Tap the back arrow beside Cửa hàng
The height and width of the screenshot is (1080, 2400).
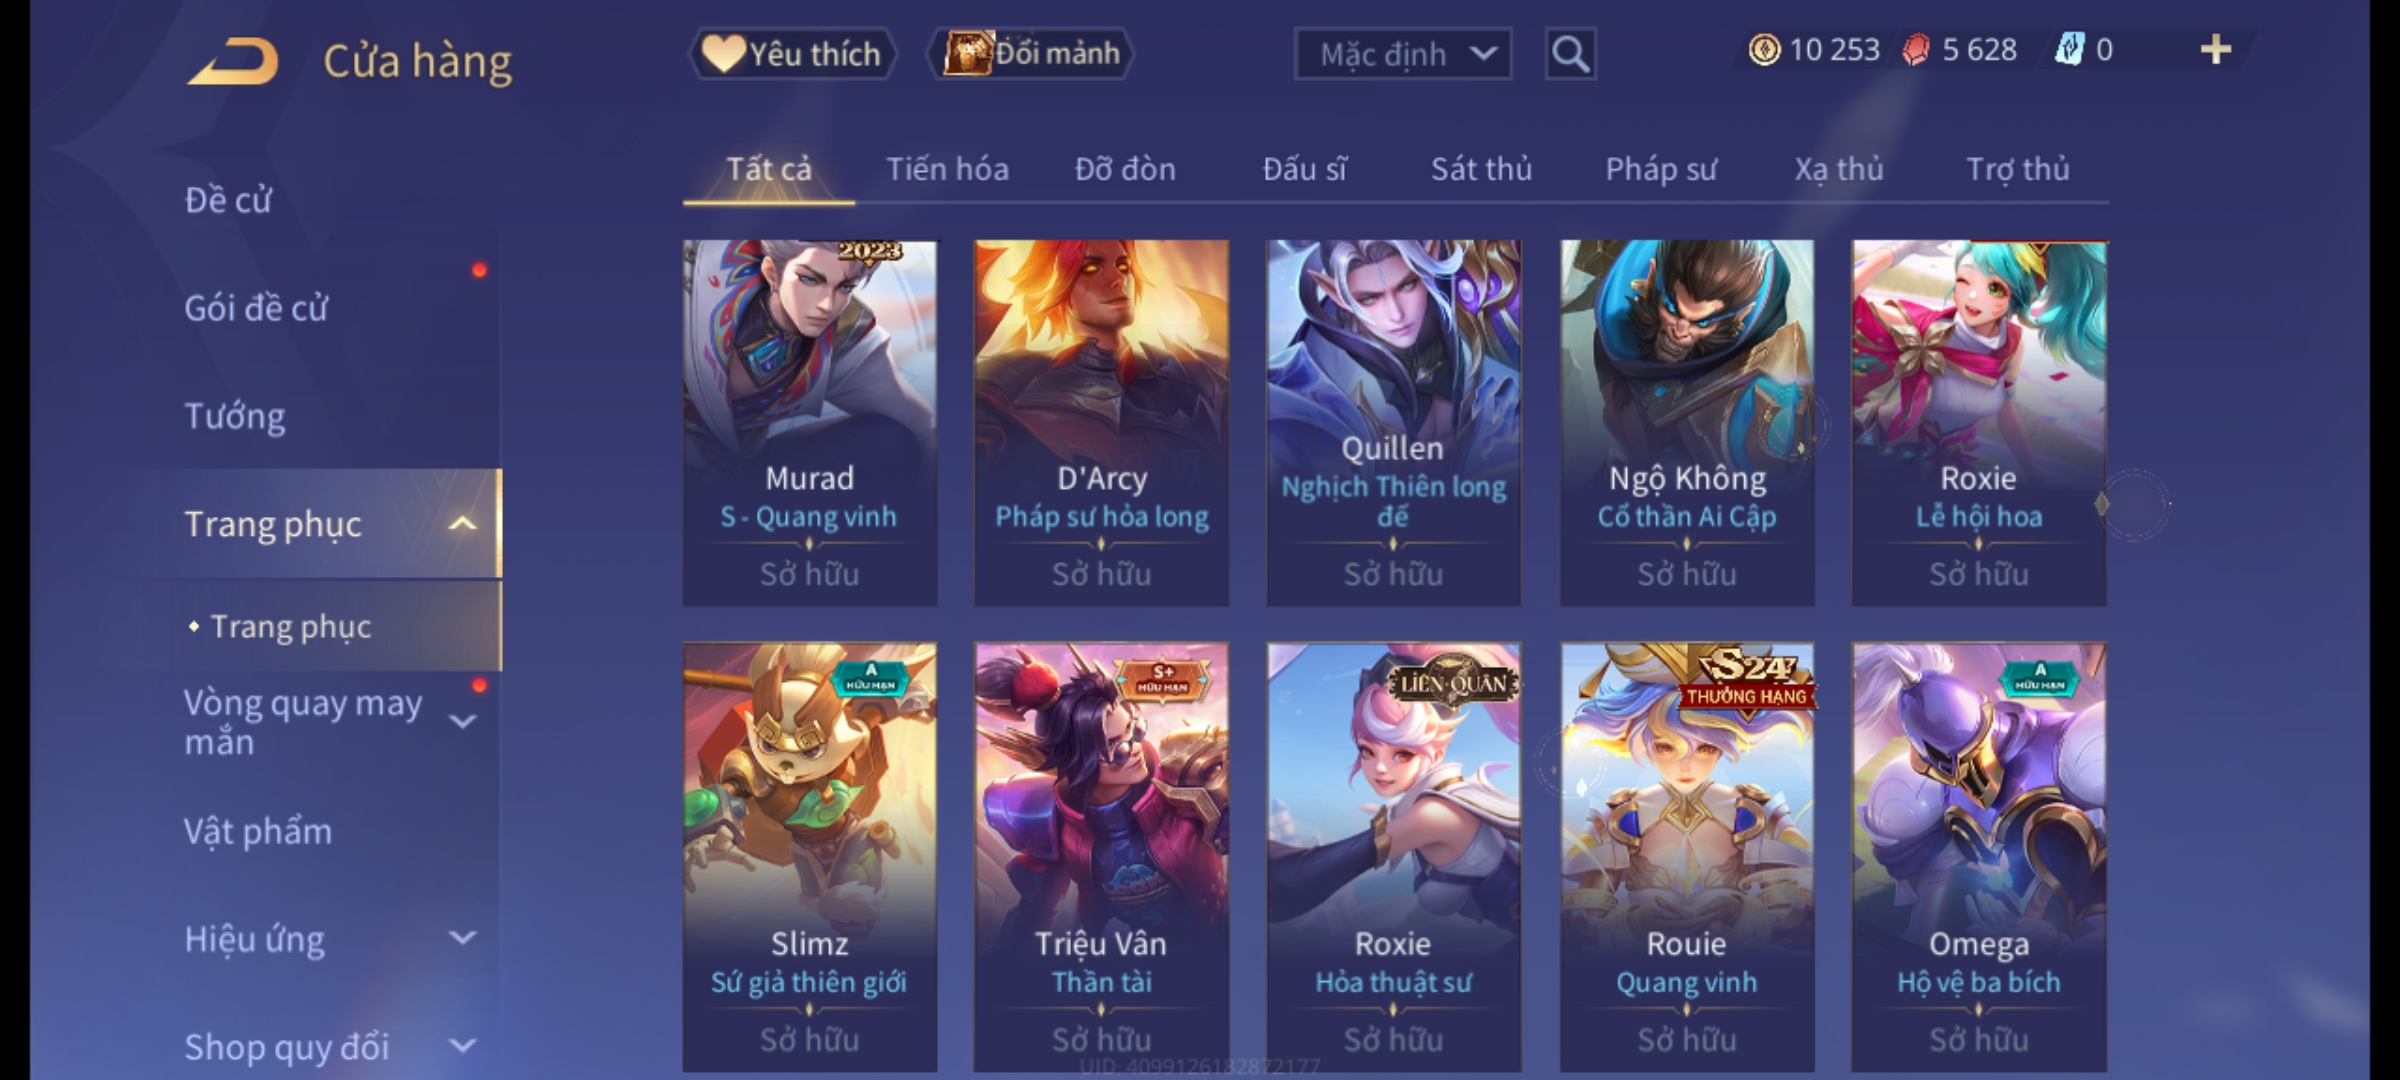click(x=233, y=60)
